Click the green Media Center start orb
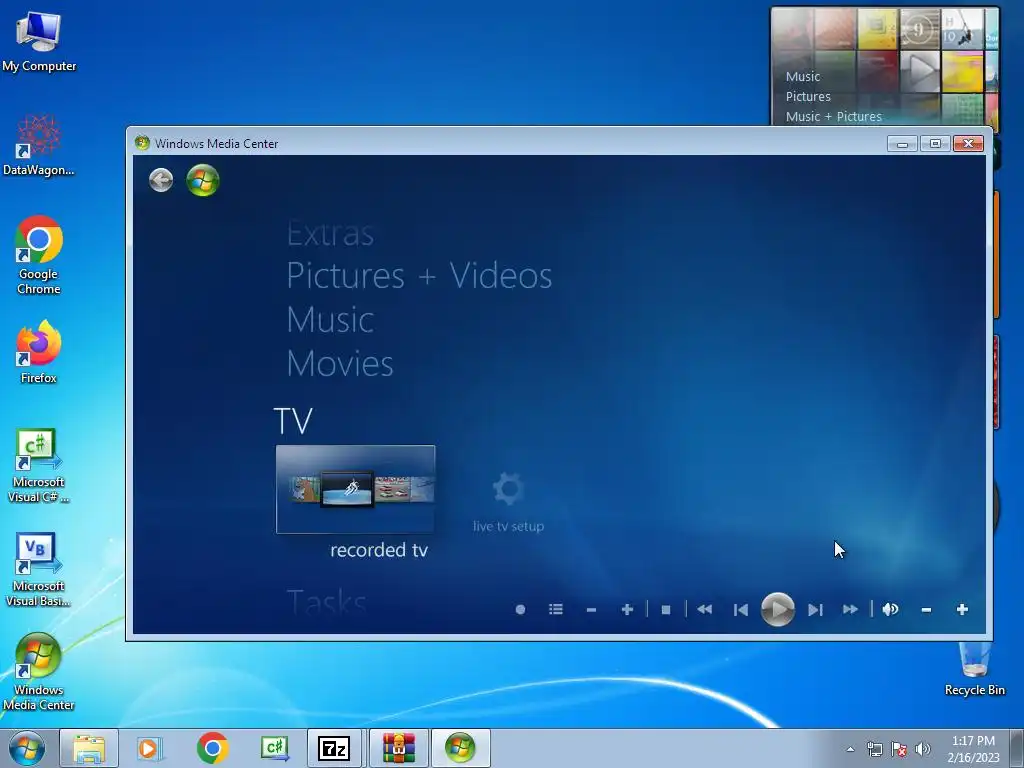This screenshot has width=1024, height=768. click(x=202, y=180)
